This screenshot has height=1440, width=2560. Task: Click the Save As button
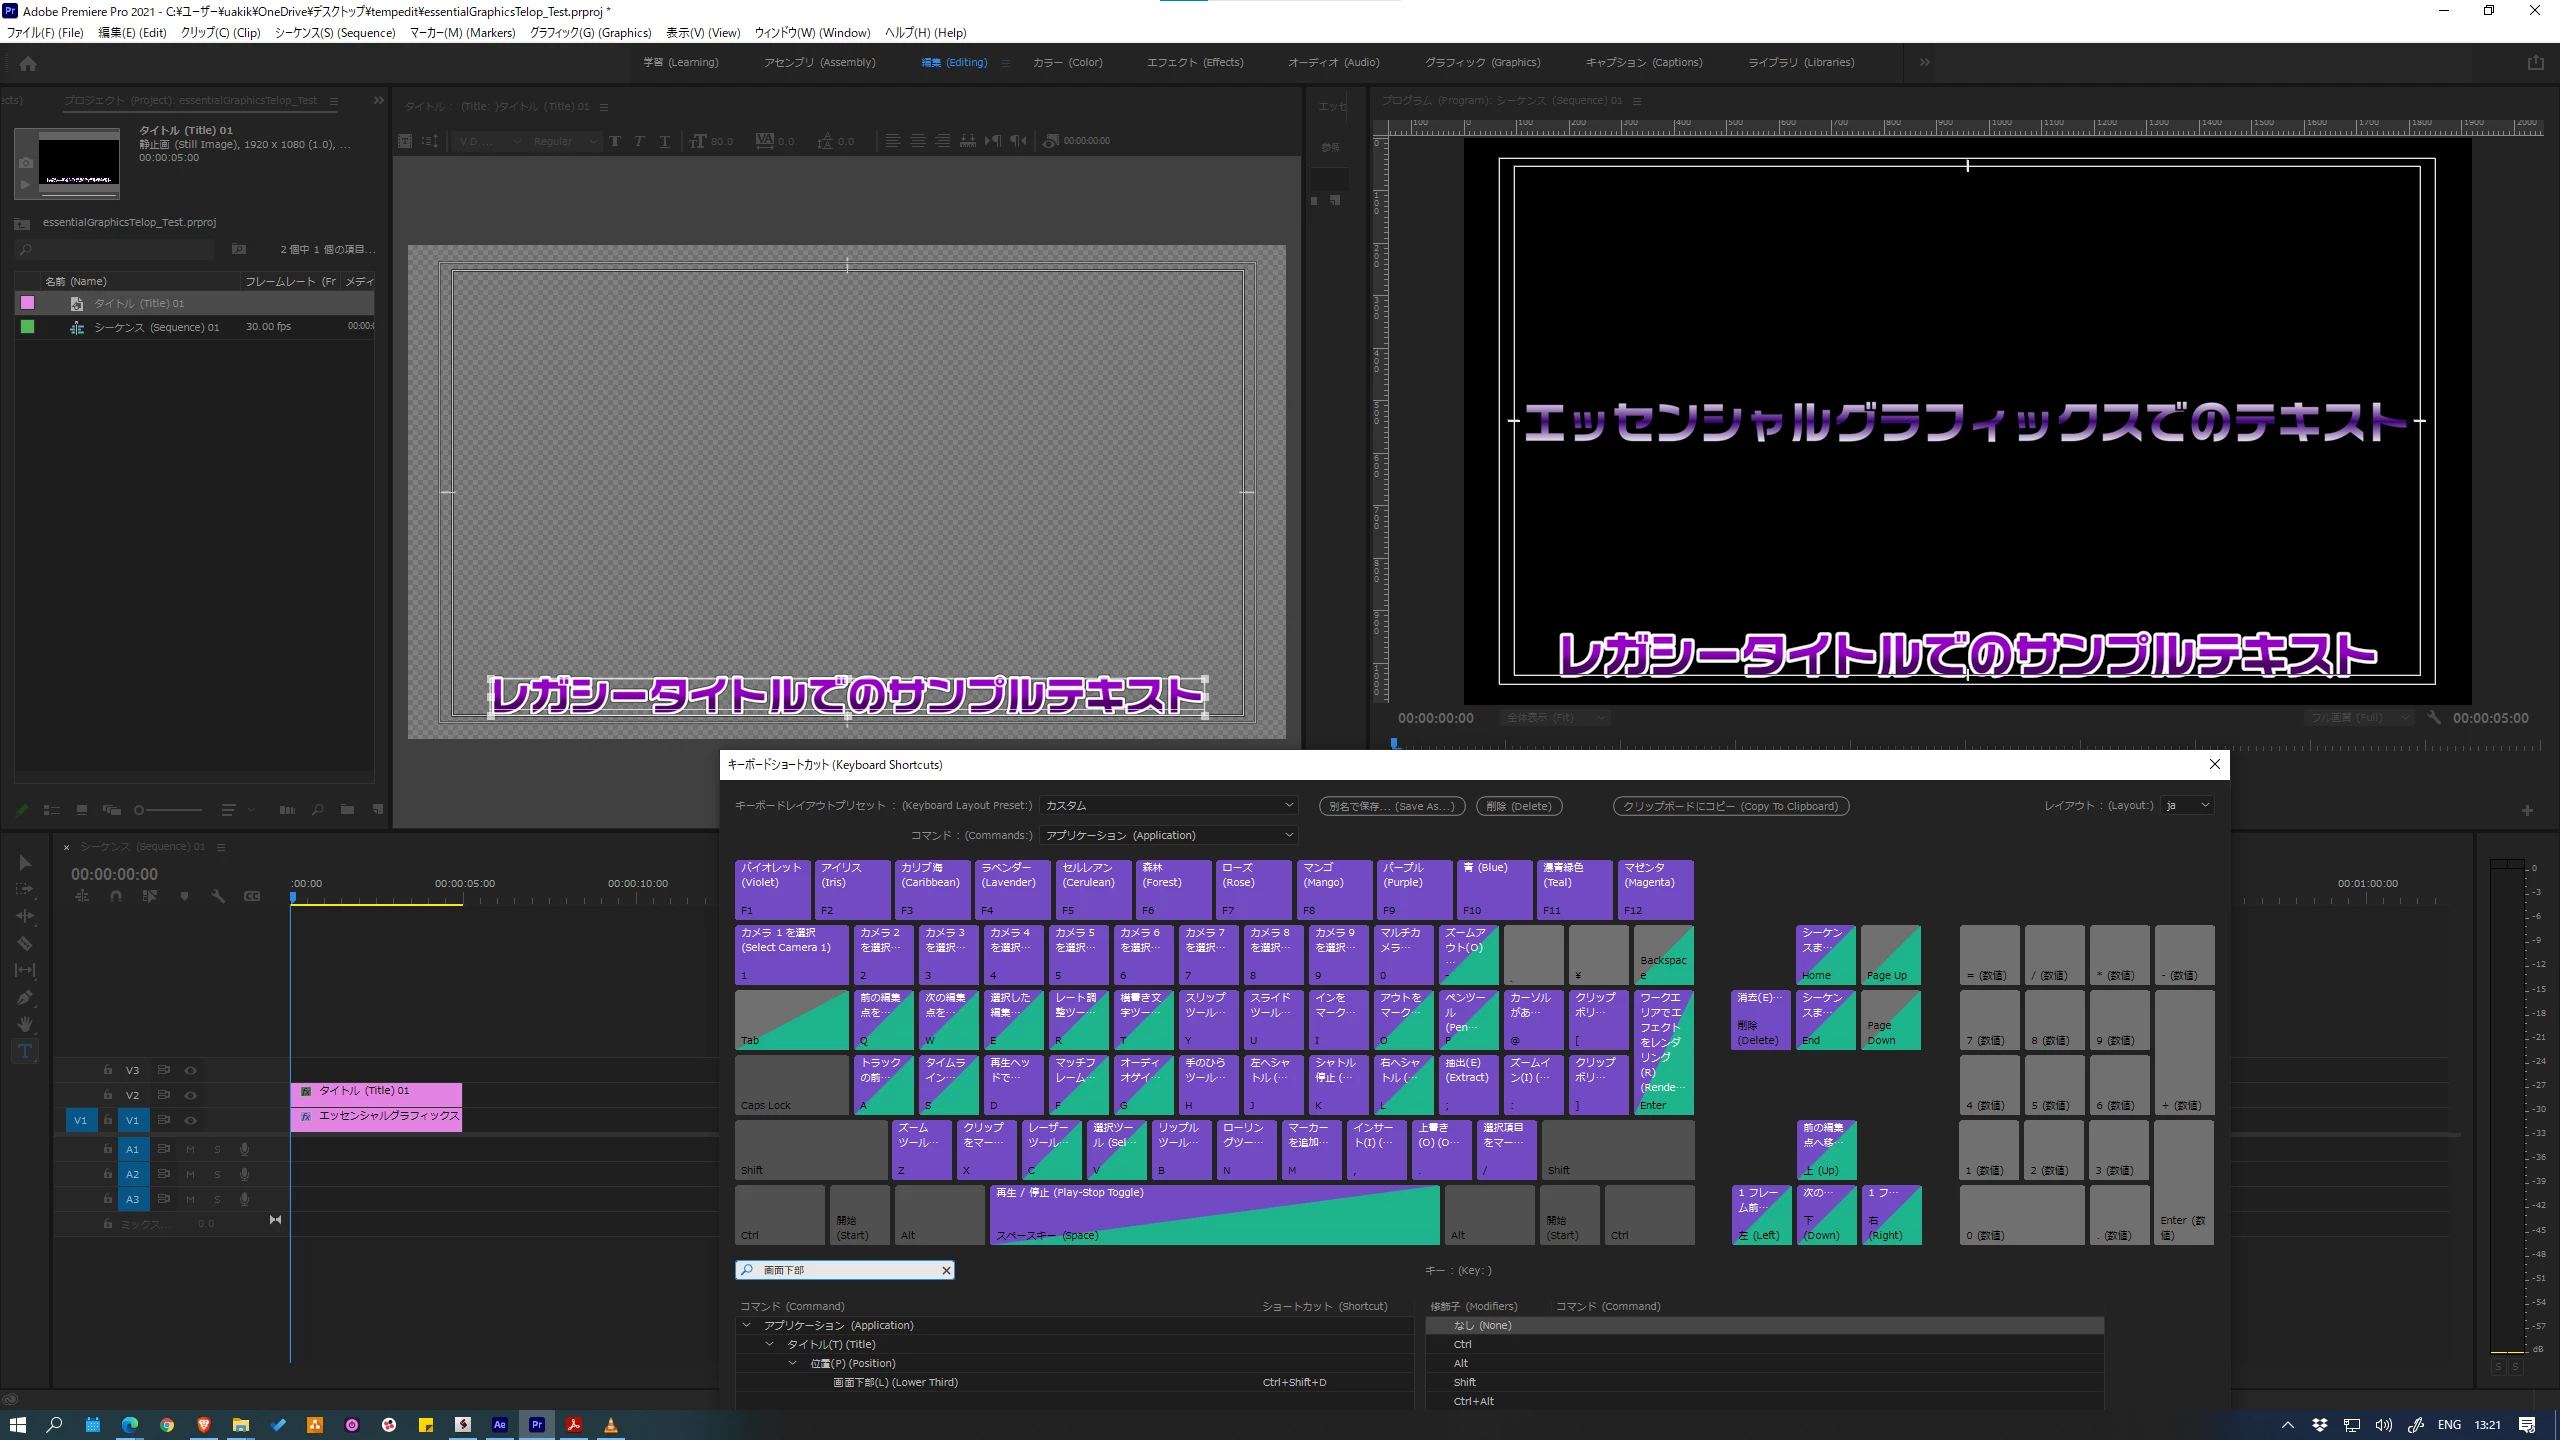tap(1391, 806)
